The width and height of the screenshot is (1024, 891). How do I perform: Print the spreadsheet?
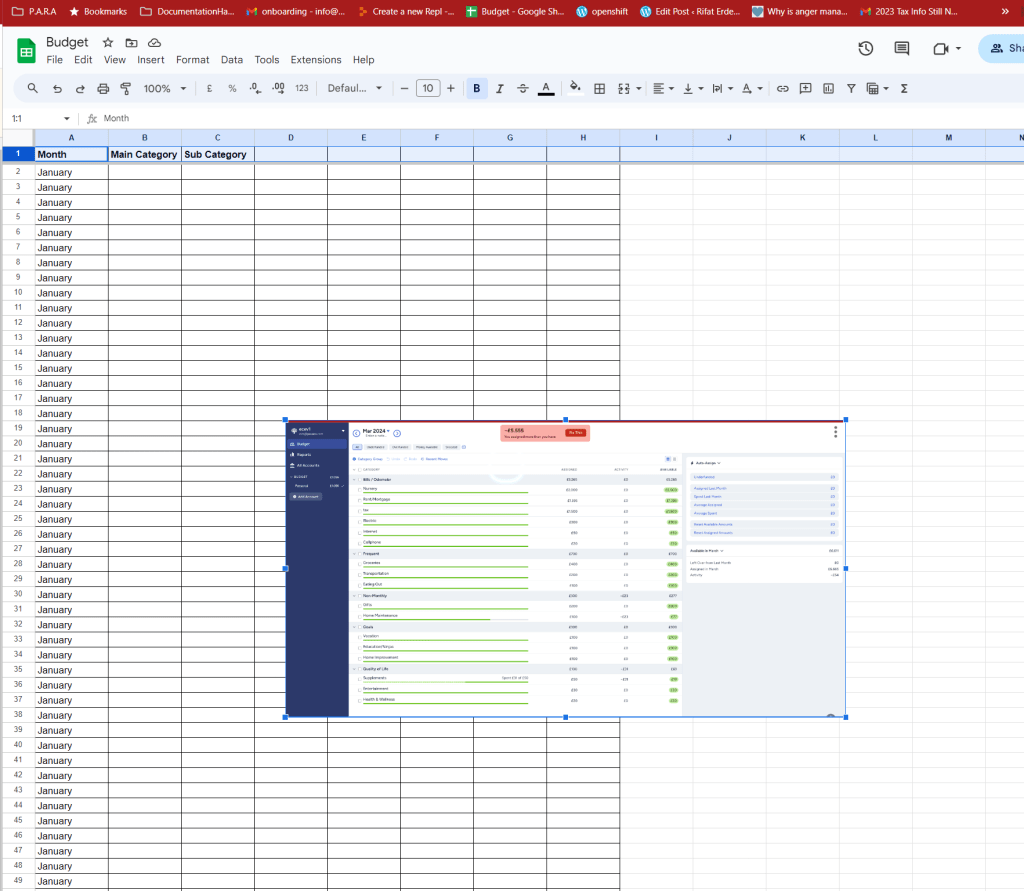(103, 88)
